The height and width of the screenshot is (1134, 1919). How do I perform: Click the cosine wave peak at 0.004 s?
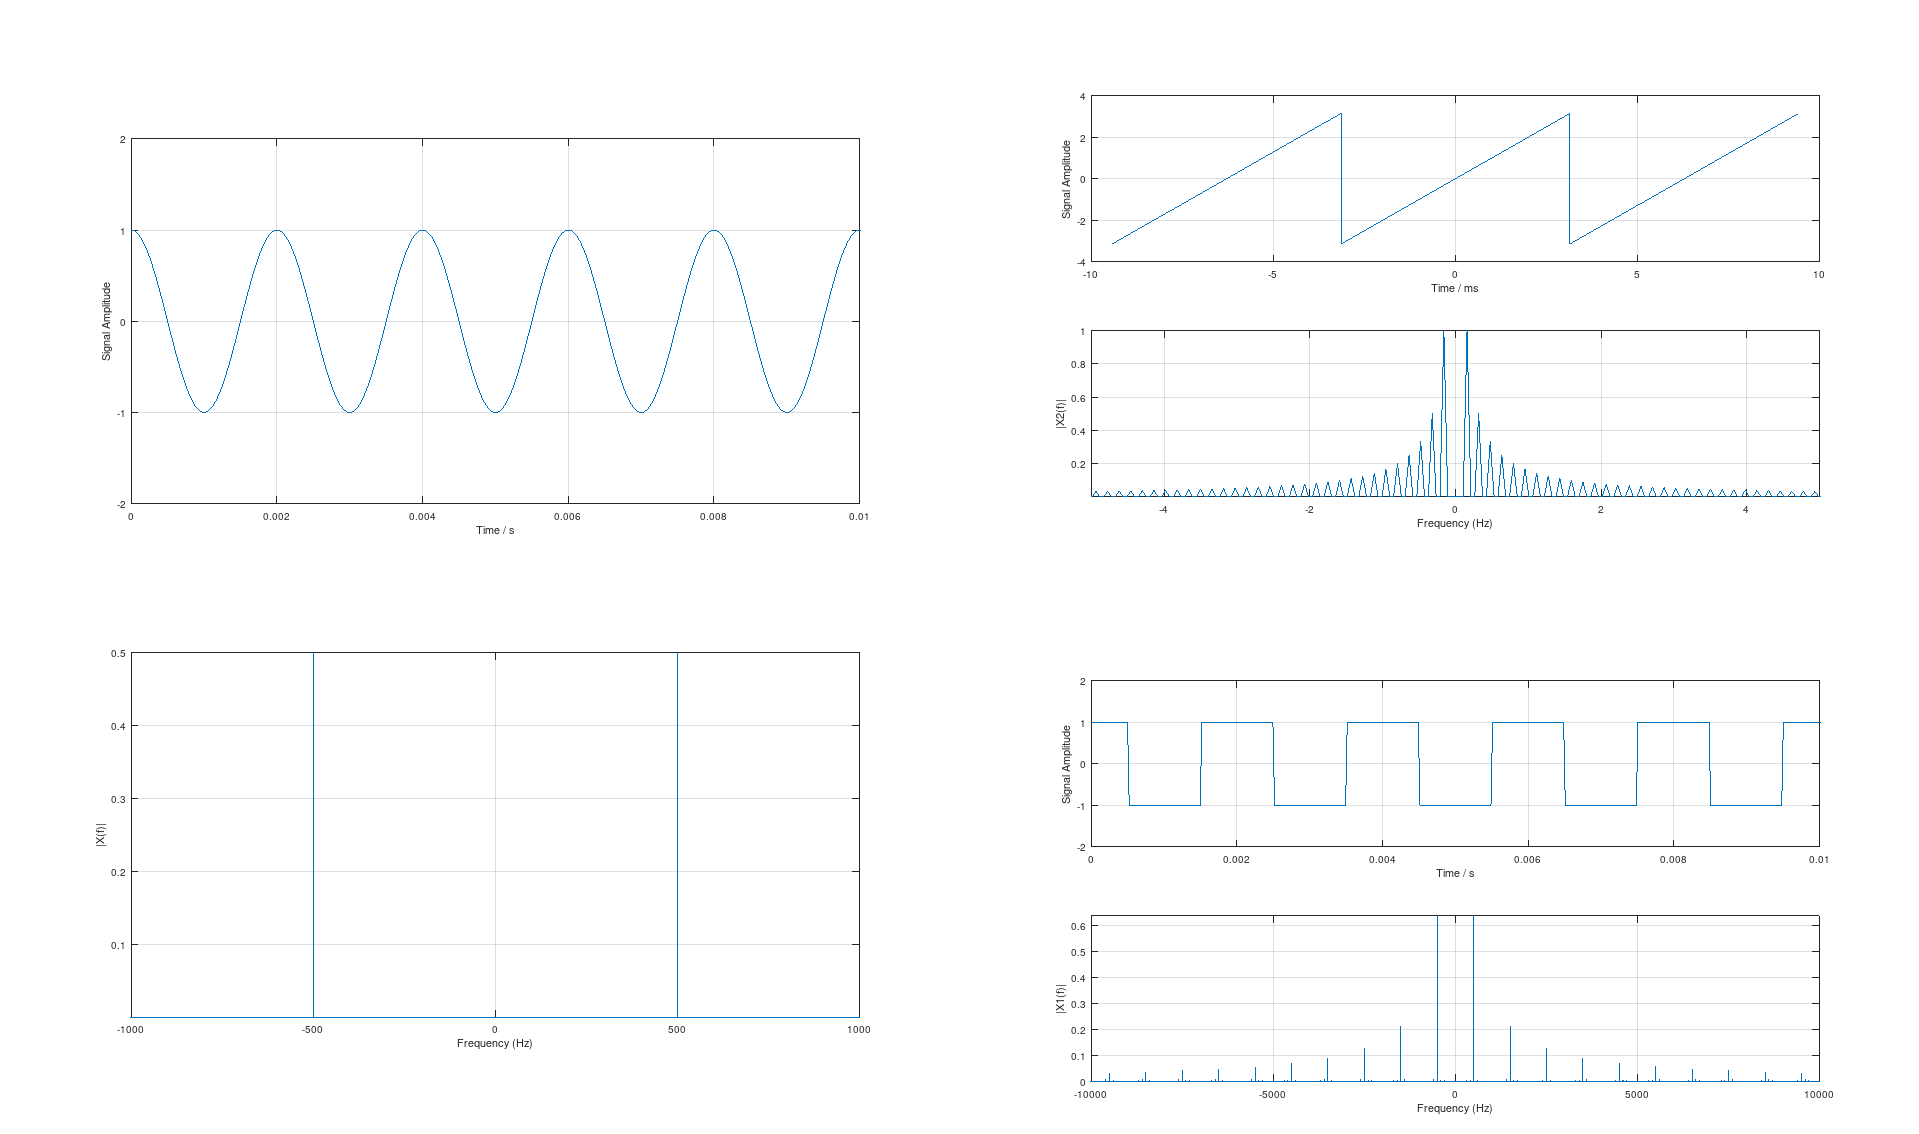click(423, 231)
